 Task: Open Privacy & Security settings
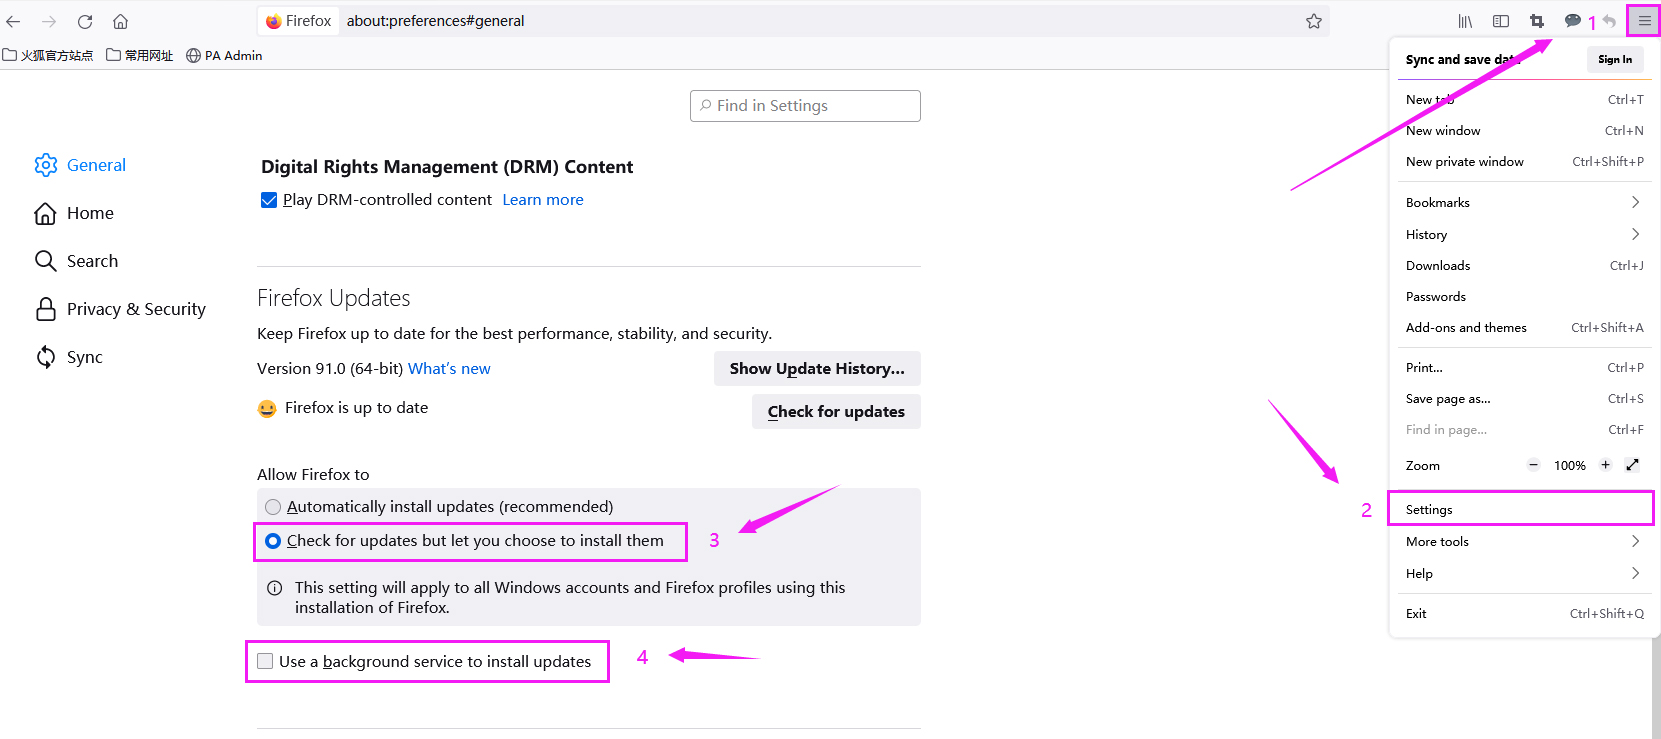[x=120, y=309]
